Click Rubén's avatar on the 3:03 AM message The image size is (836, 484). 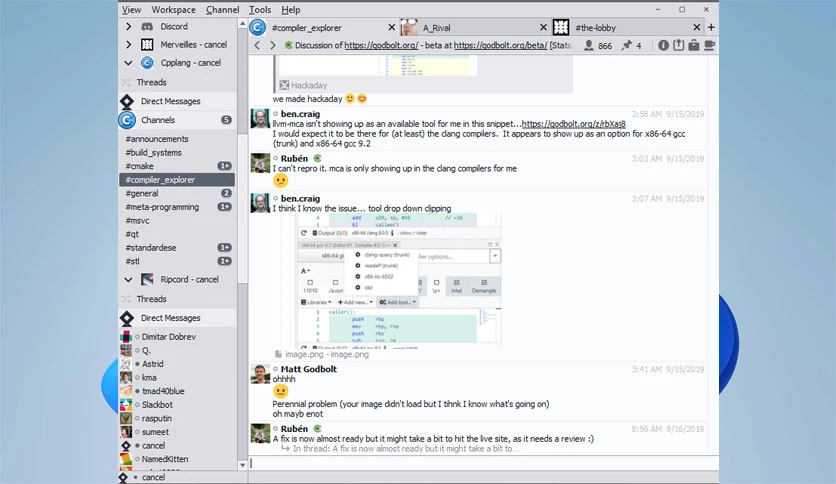pyautogui.click(x=260, y=163)
